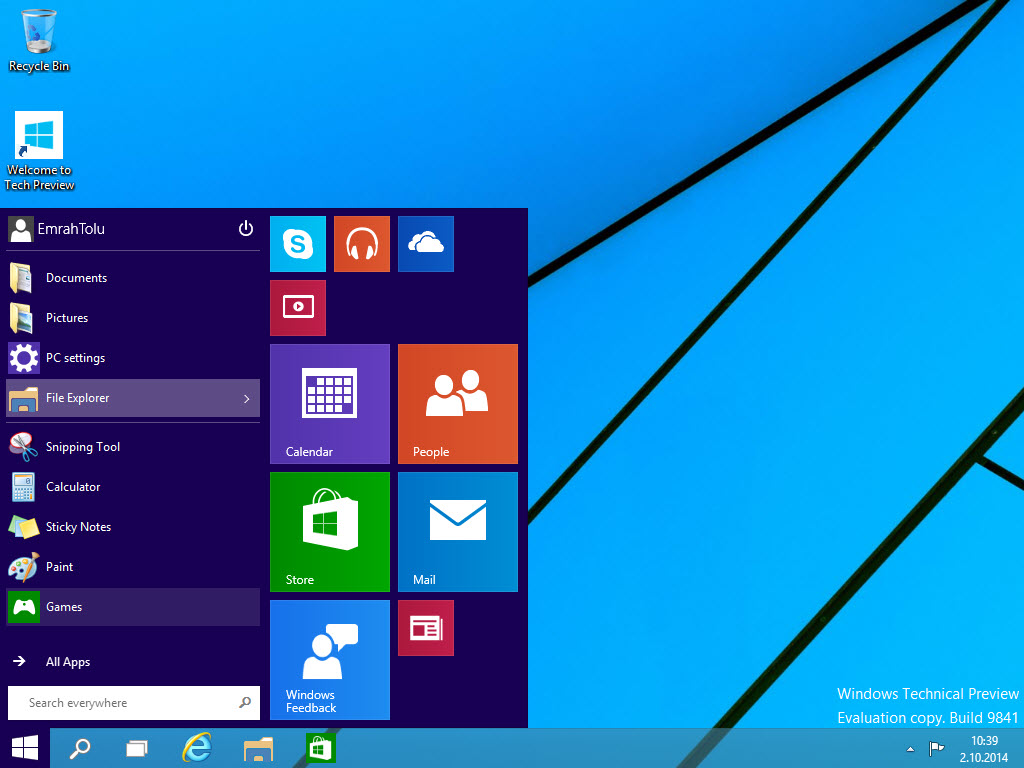Open the News tile
Screen dimensions: 1024x768
pos(426,628)
